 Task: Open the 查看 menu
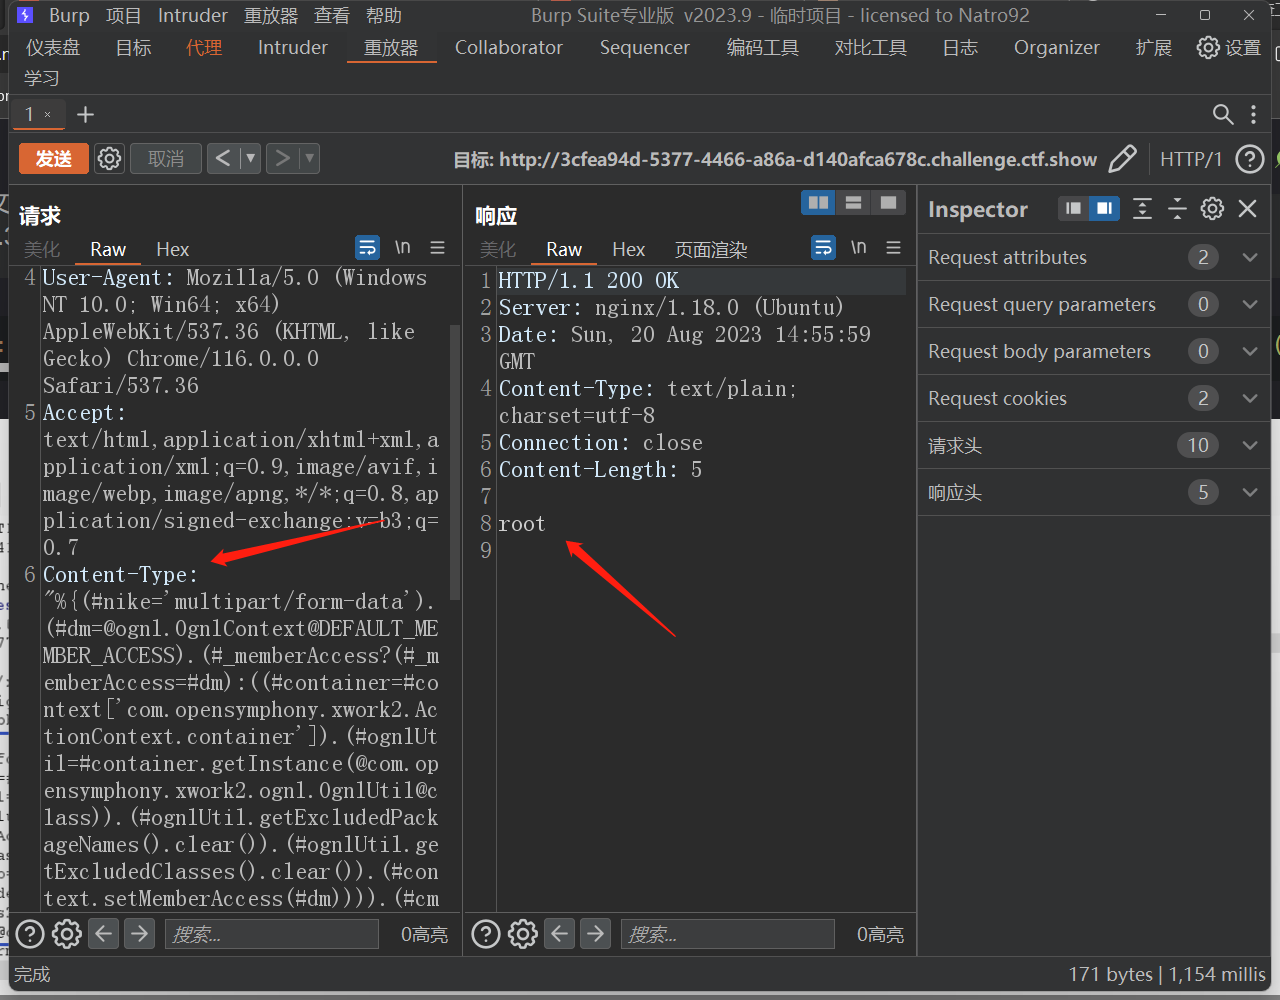pos(332,16)
